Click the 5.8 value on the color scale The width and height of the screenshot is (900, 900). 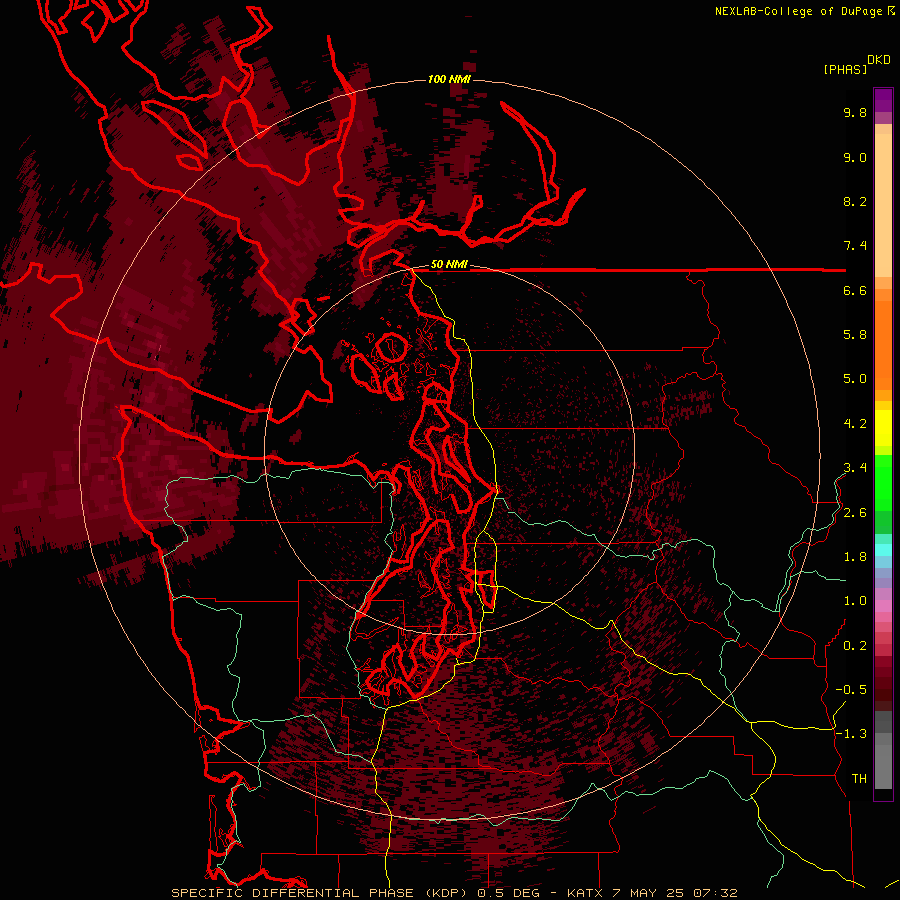tap(855, 335)
